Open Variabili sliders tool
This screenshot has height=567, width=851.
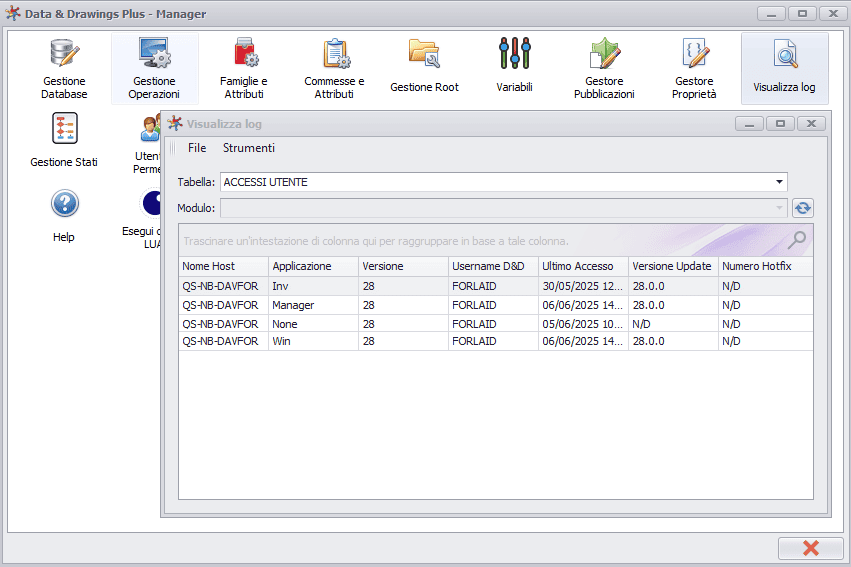(x=515, y=68)
